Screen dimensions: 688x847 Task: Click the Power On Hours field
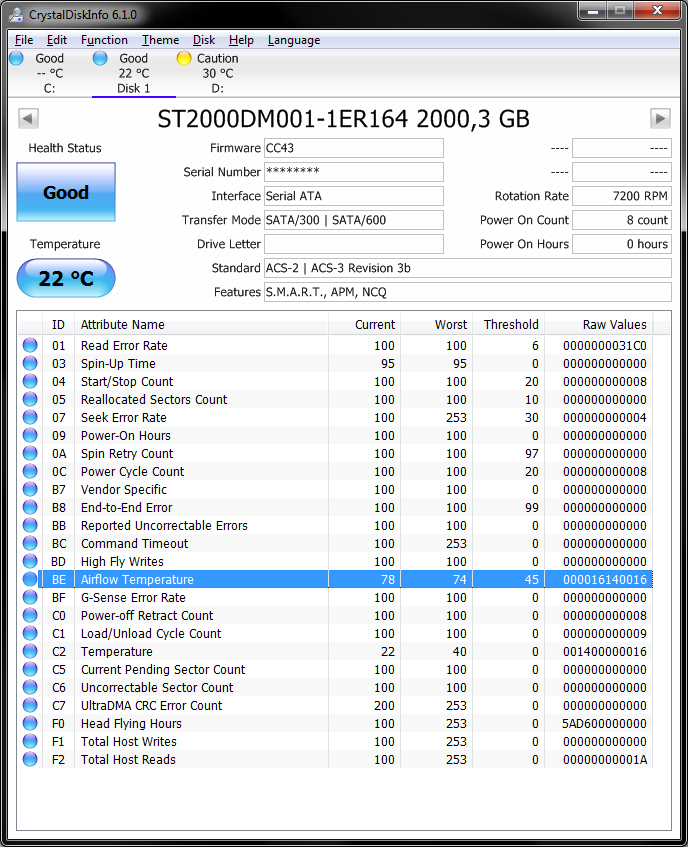(x=622, y=244)
